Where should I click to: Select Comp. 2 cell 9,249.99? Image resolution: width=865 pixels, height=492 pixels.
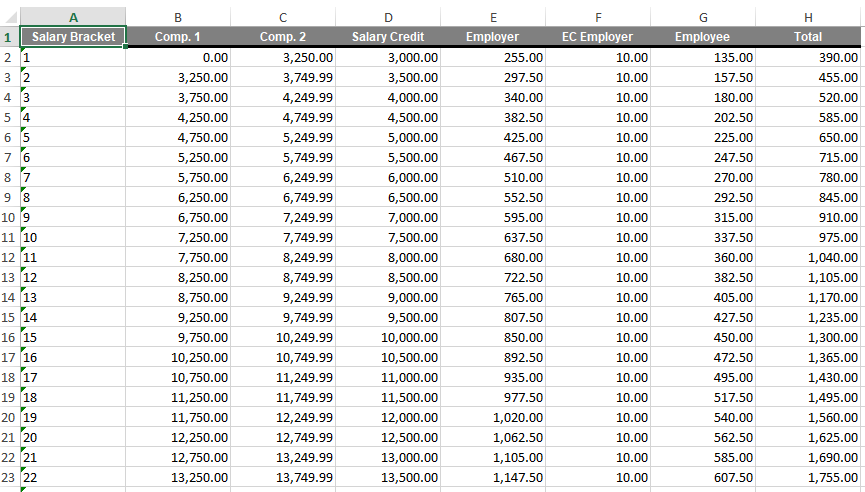283,298
